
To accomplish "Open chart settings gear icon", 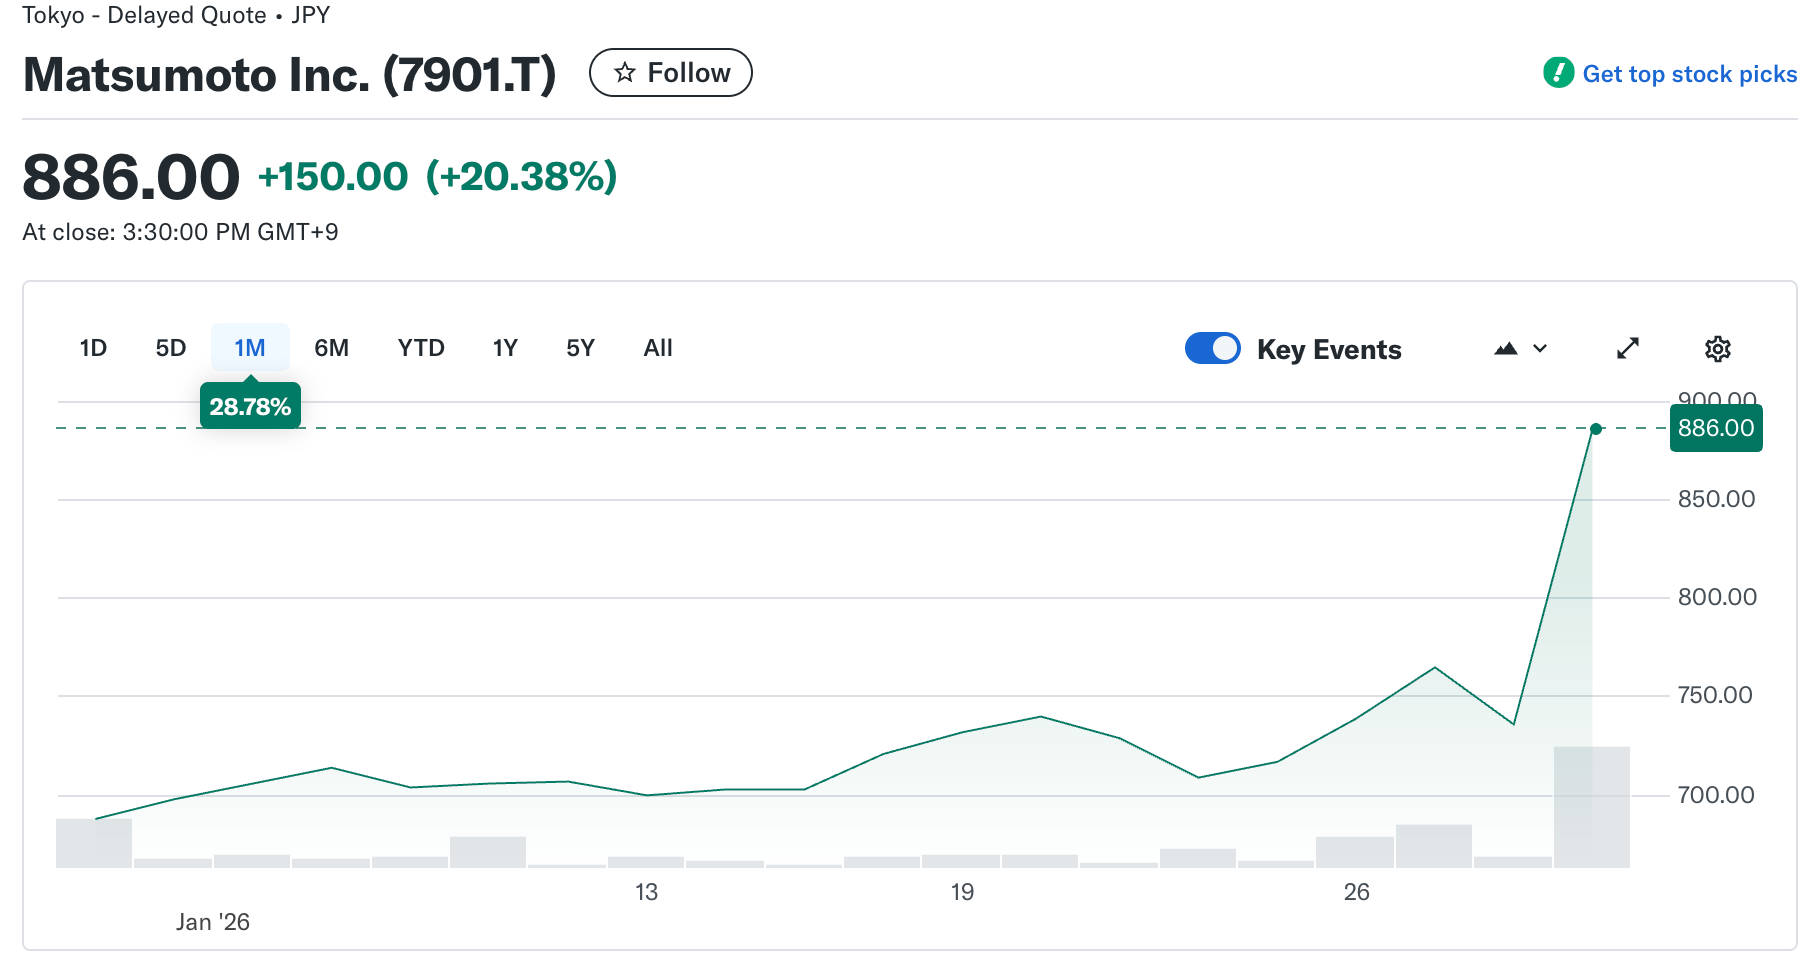I will 1717,349.
